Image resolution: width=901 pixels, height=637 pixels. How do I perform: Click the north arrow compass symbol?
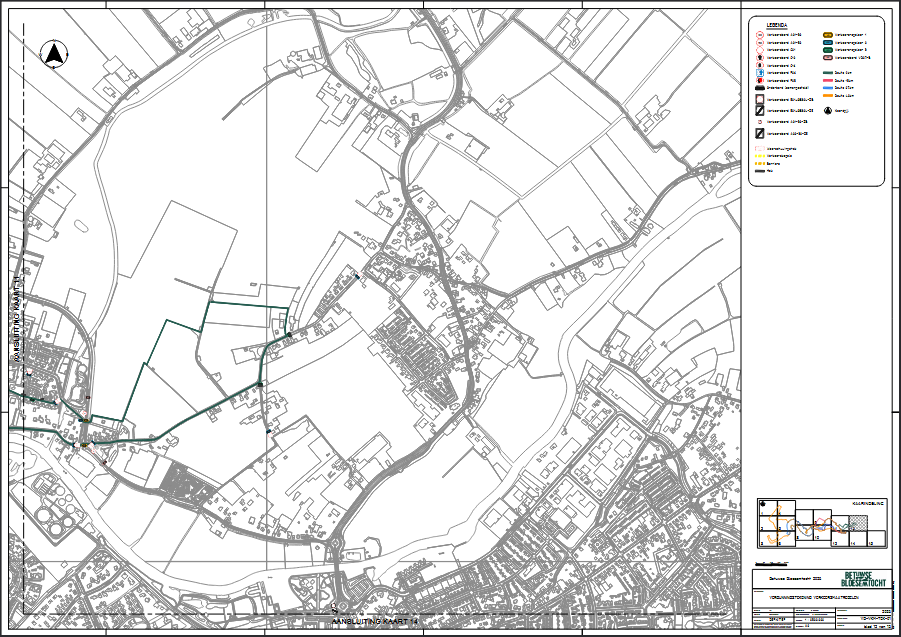(51, 54)
